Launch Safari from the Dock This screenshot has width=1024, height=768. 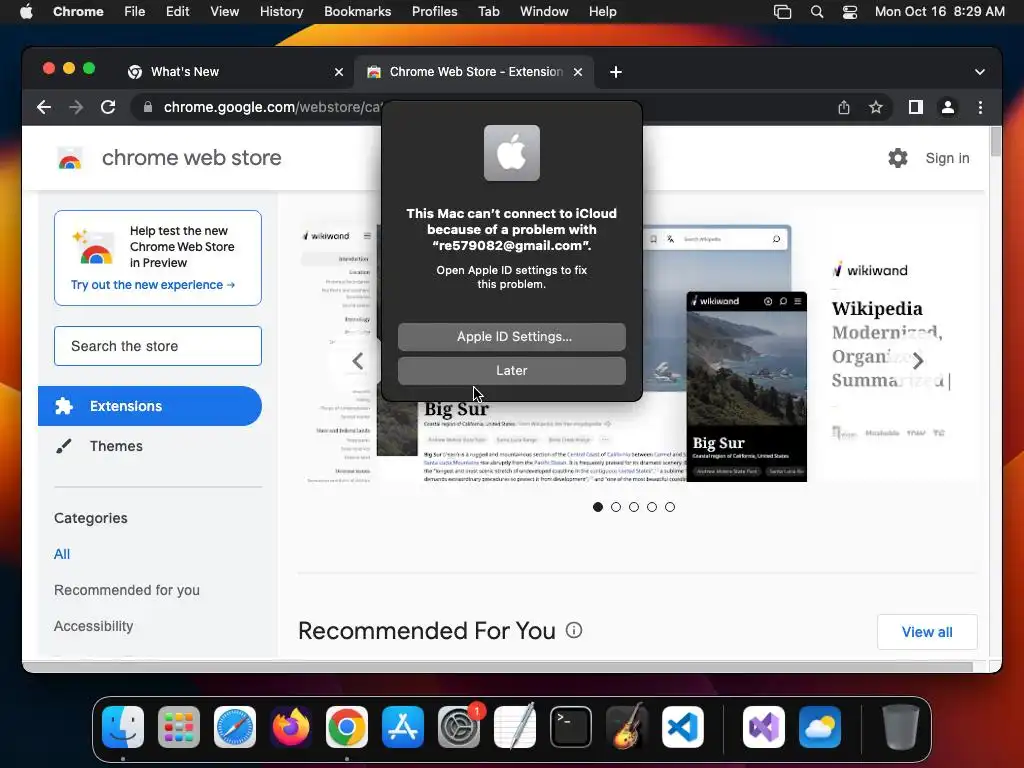click(235, 727)
